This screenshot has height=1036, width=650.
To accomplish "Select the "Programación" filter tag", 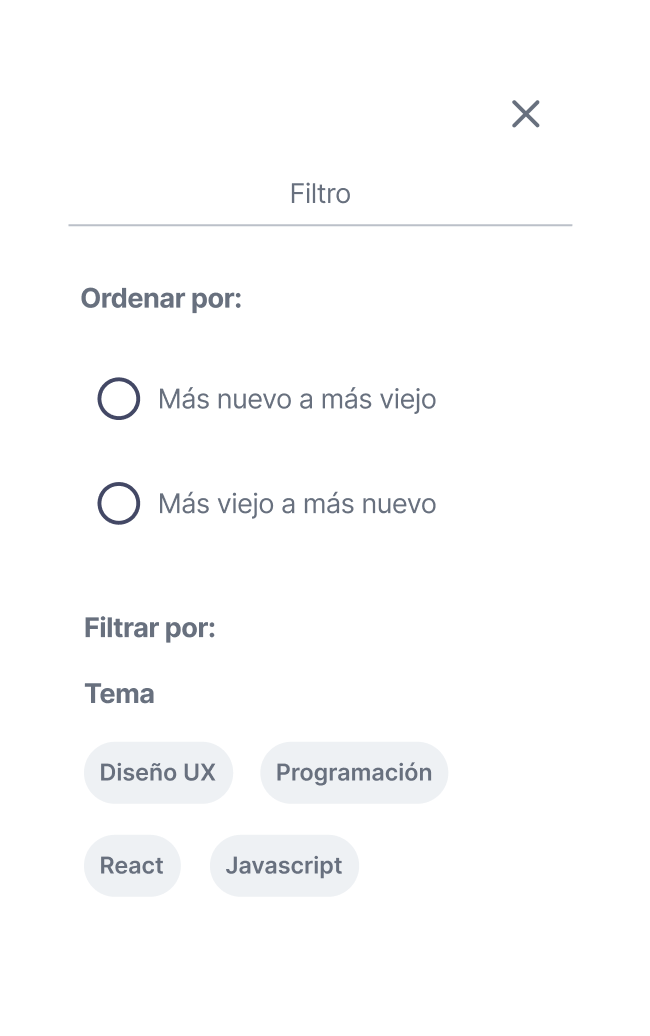I will 354,772.
